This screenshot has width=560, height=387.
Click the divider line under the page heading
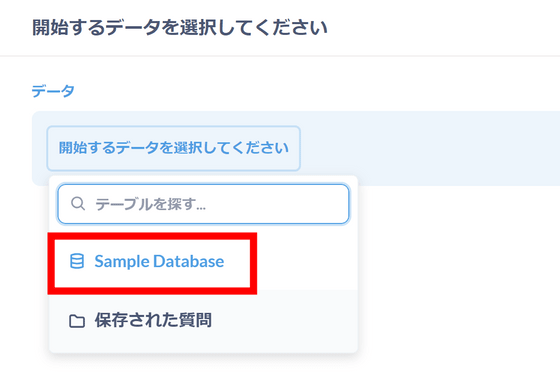[280, 56]
